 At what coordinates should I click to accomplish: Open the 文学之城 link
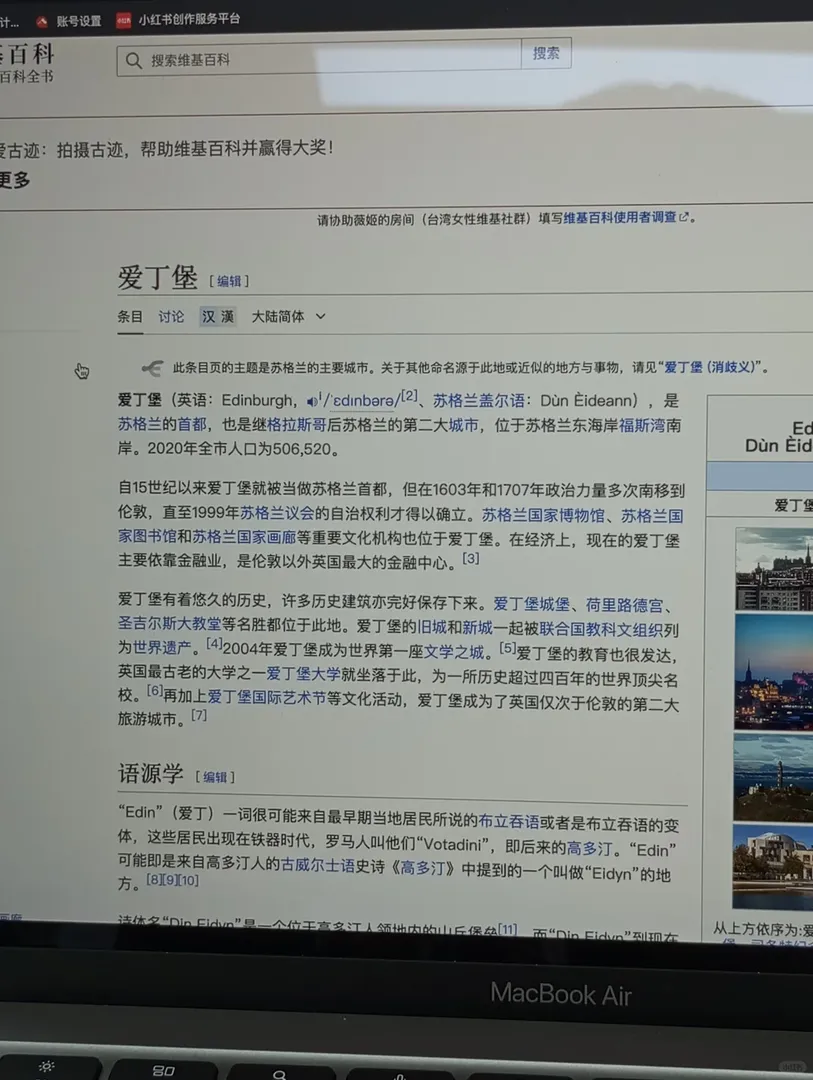(x=453, y=652)
